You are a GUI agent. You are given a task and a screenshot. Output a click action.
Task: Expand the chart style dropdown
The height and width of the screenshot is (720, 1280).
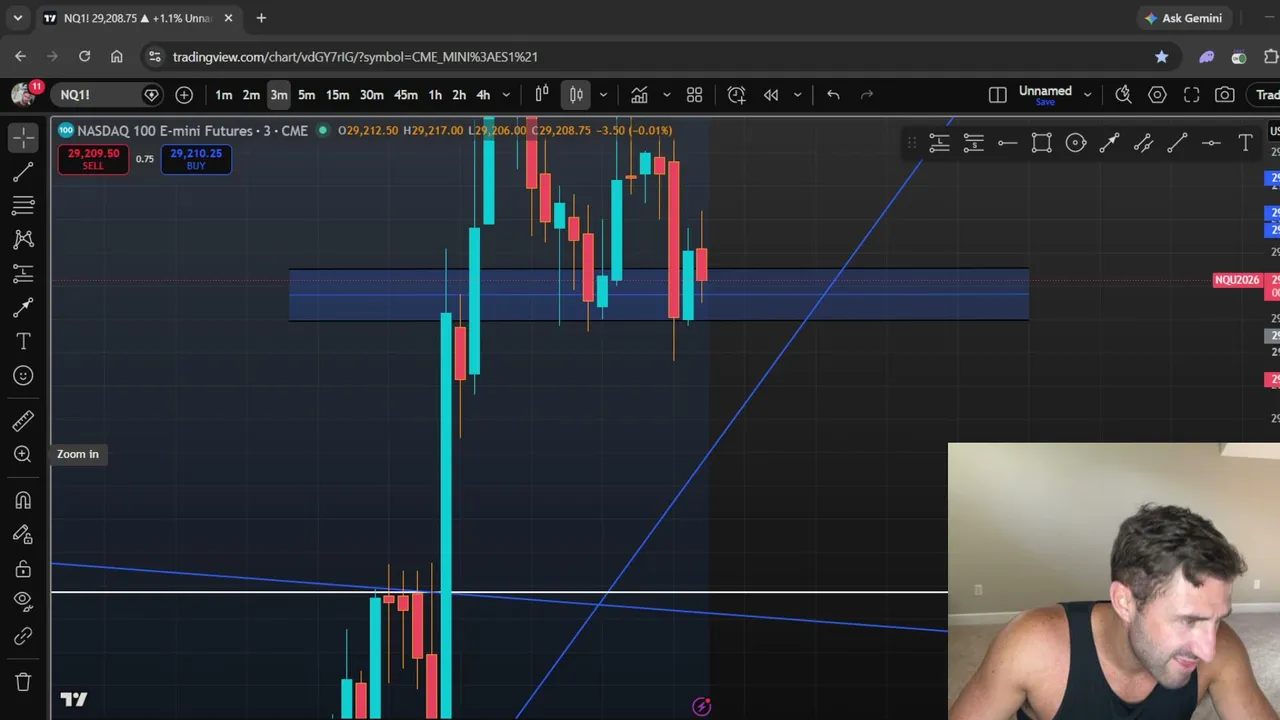(602, 95)
